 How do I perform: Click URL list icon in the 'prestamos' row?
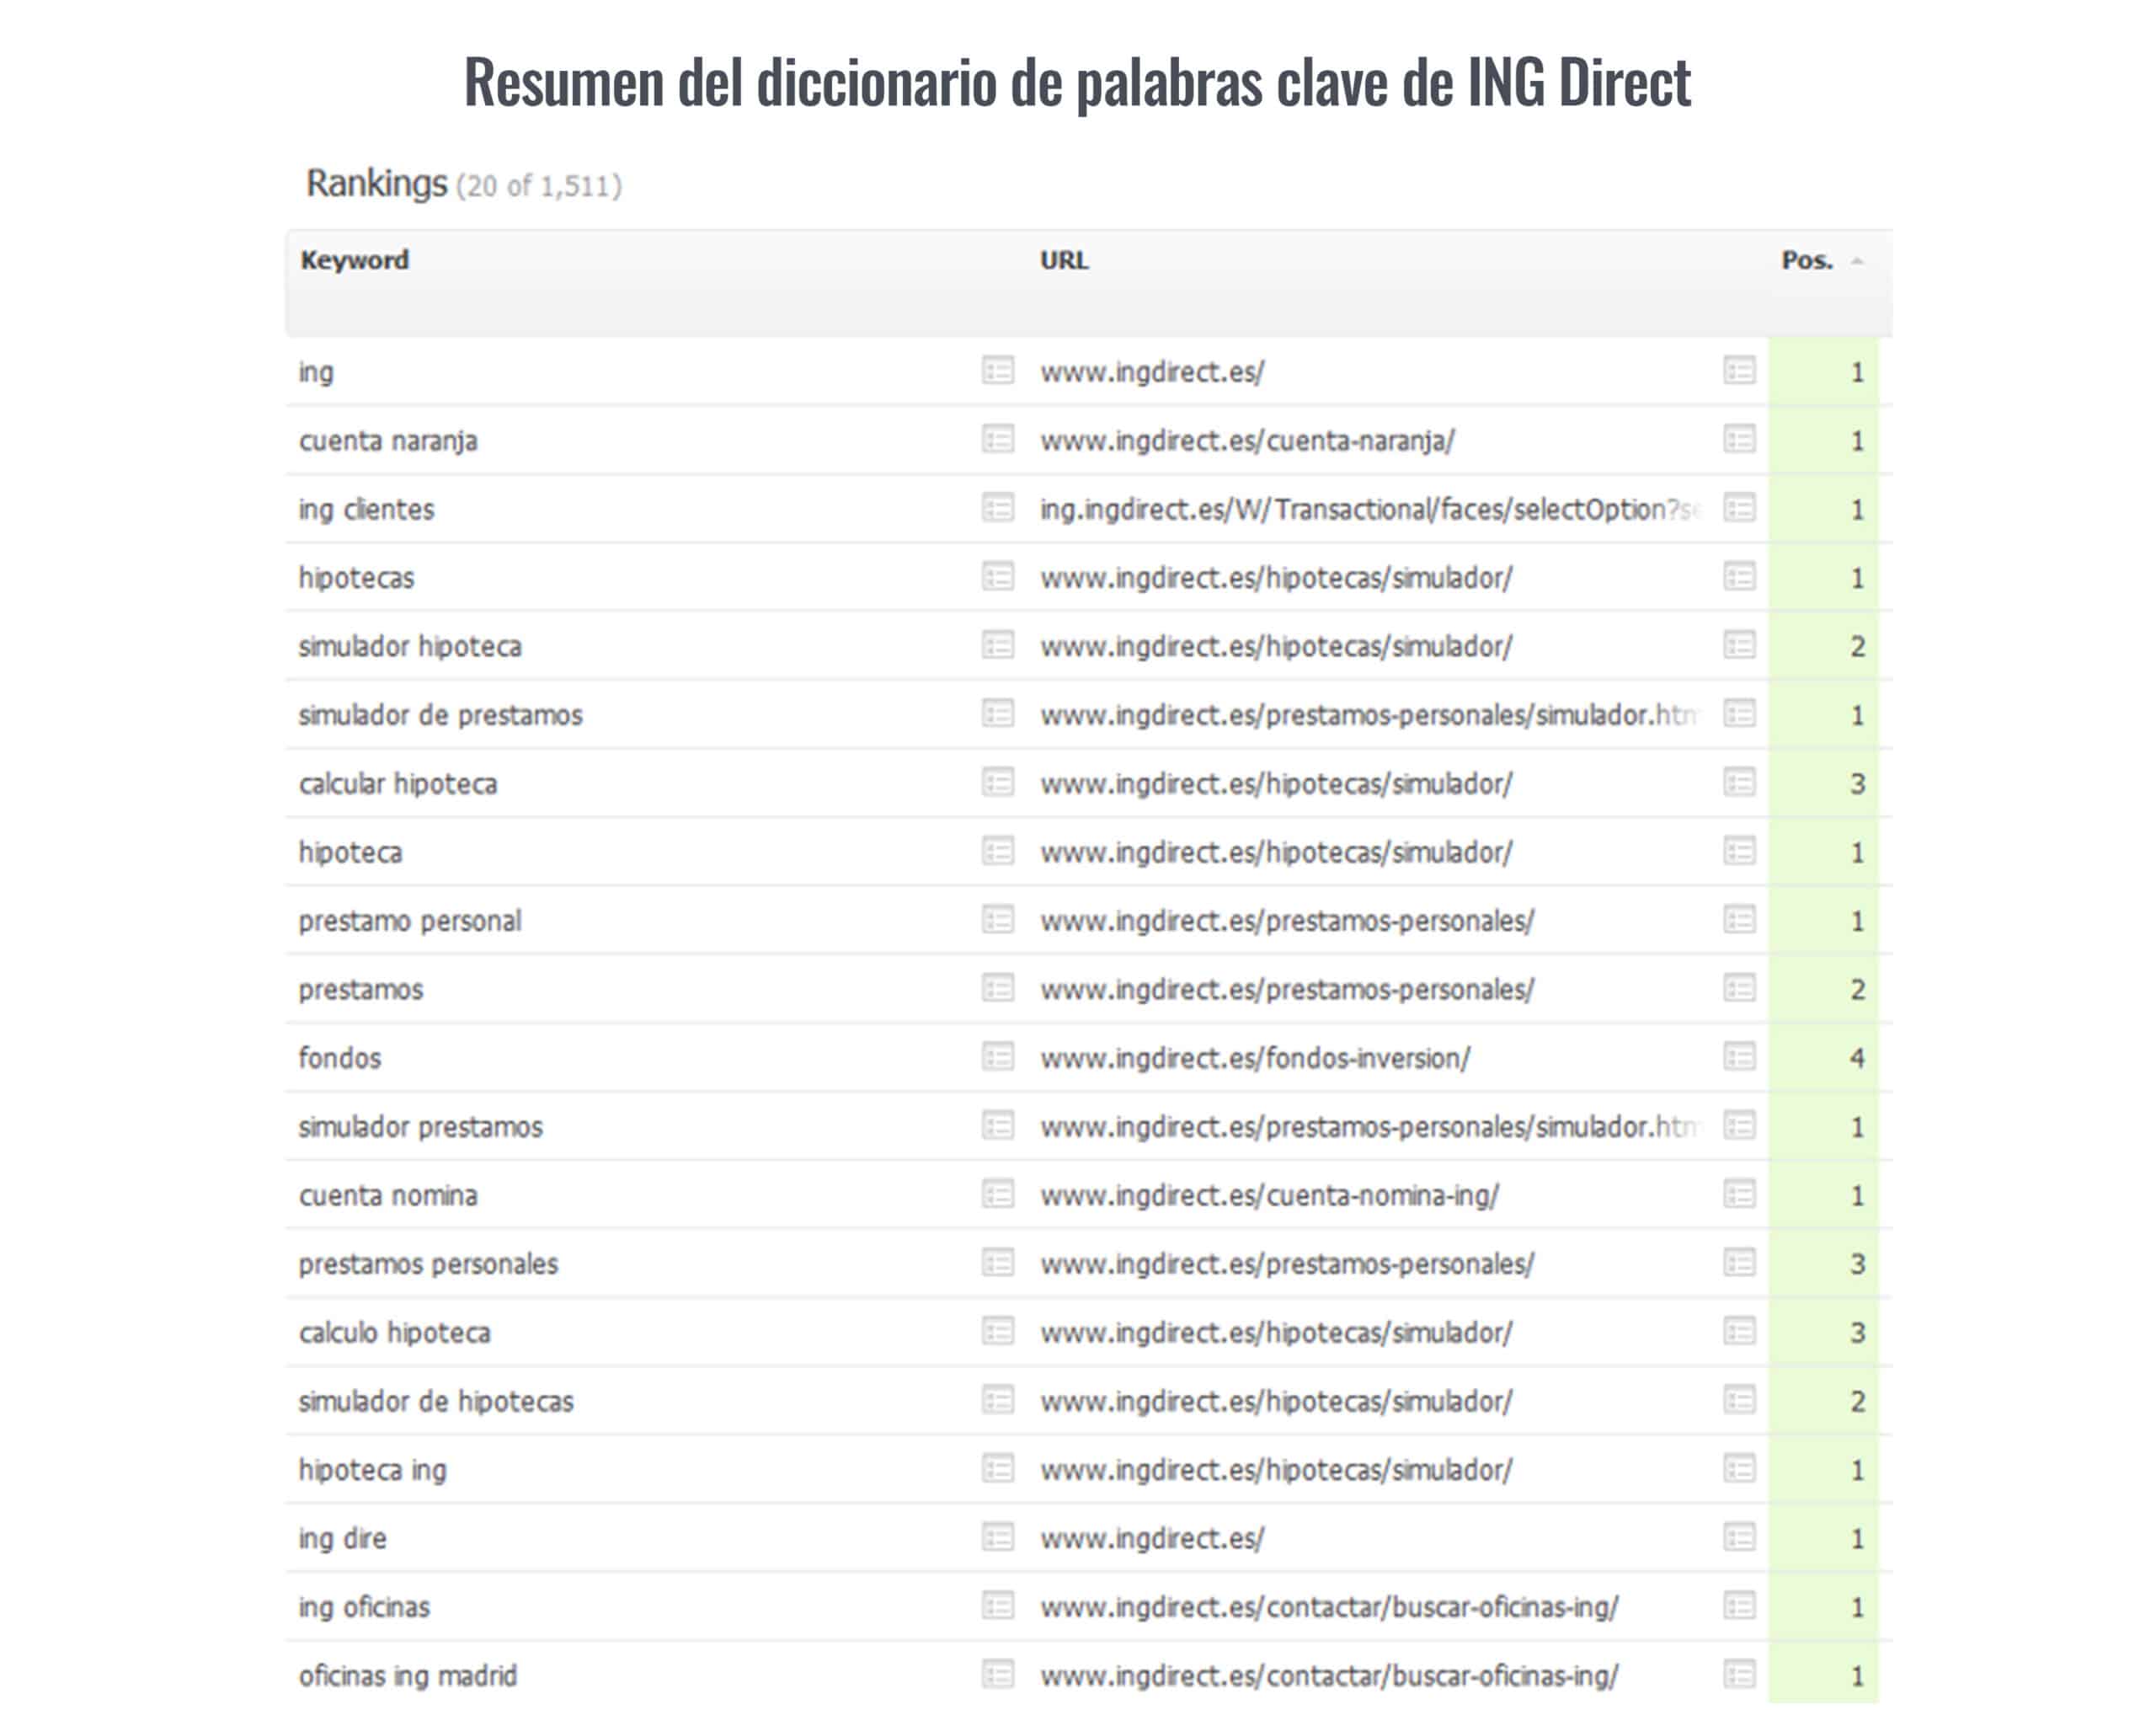click(1739, 988)
